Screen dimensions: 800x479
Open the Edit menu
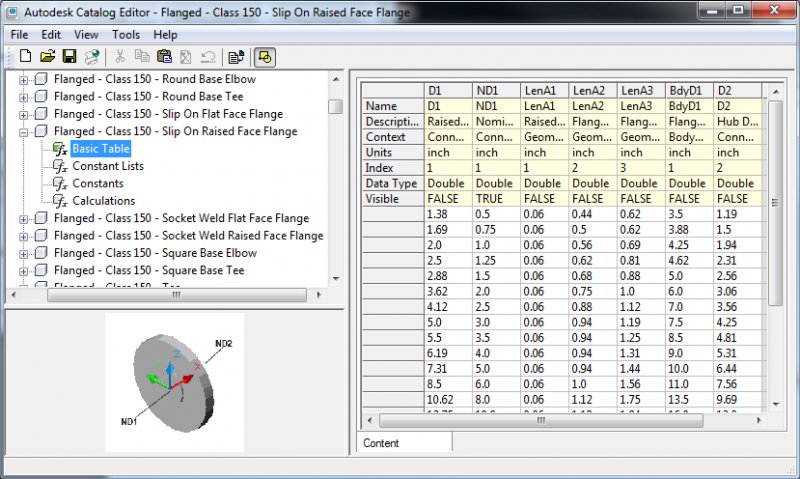51,35
